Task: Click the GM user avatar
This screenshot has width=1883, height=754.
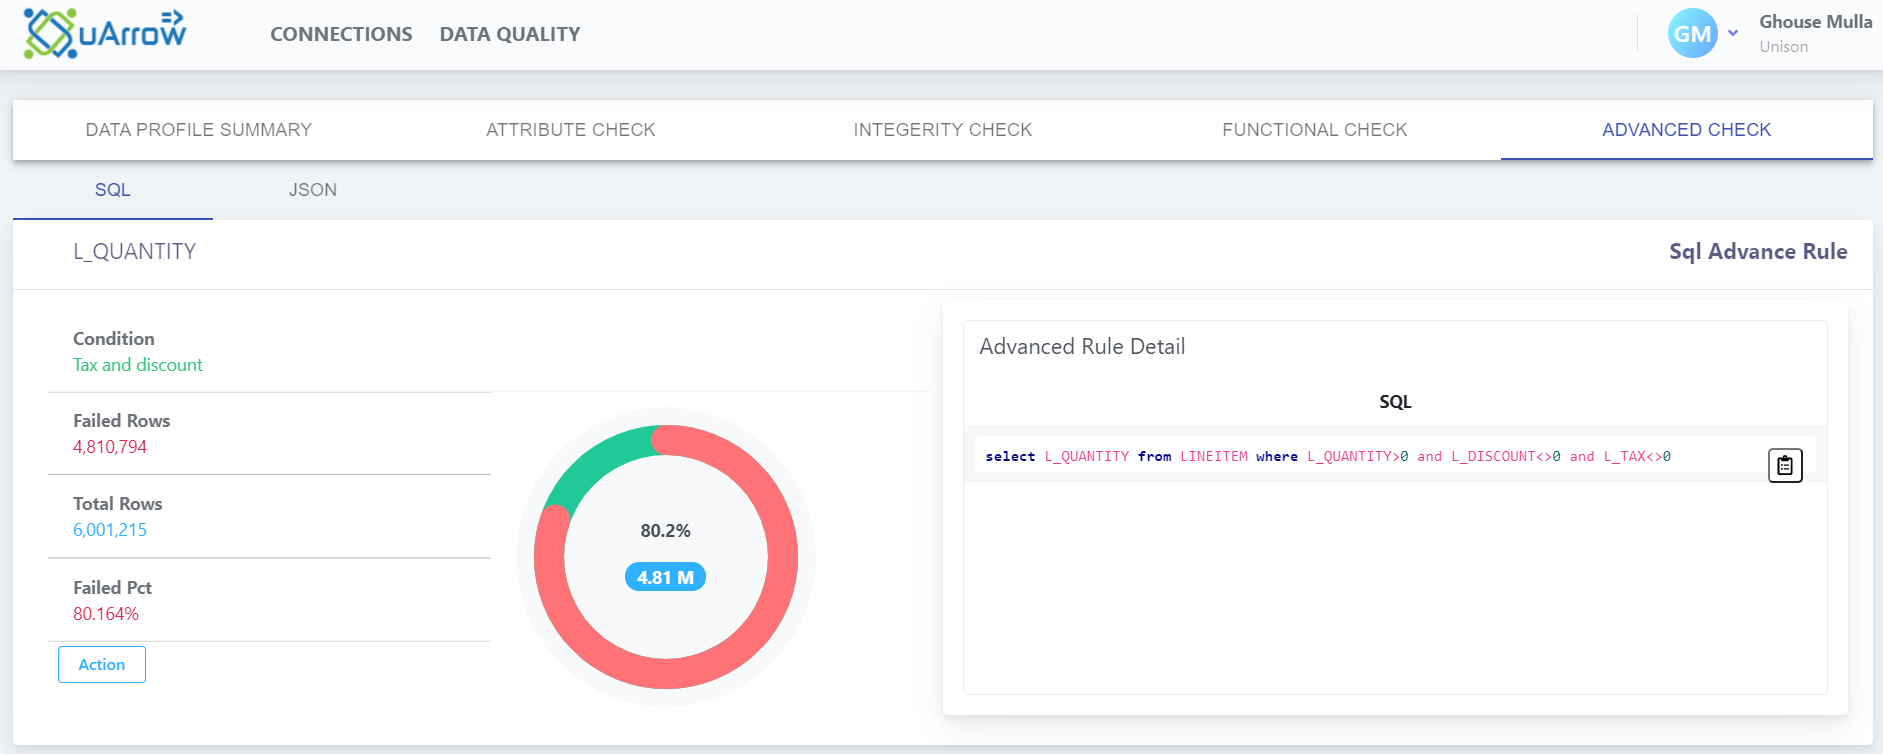Action: pos(1692,33)
